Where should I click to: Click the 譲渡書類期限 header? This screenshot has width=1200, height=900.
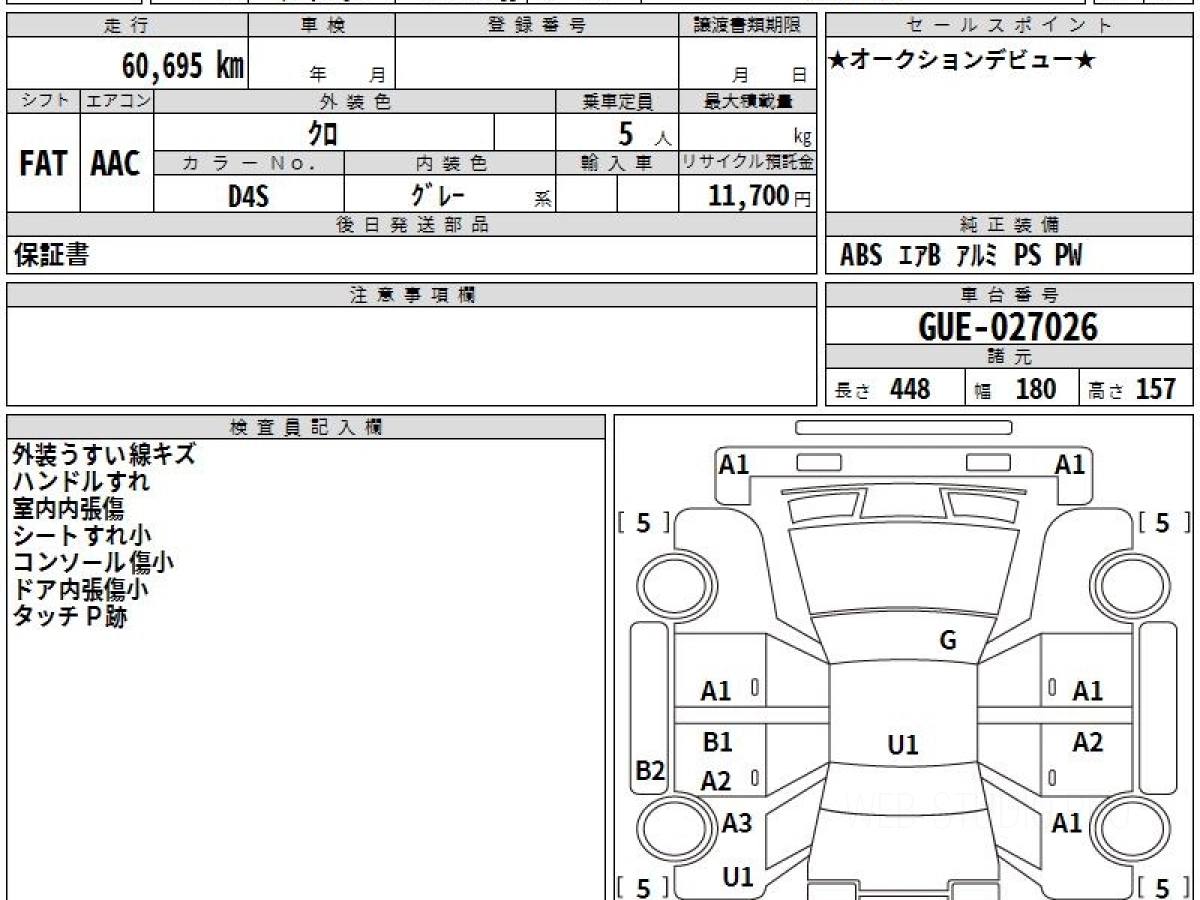(749, 26)
